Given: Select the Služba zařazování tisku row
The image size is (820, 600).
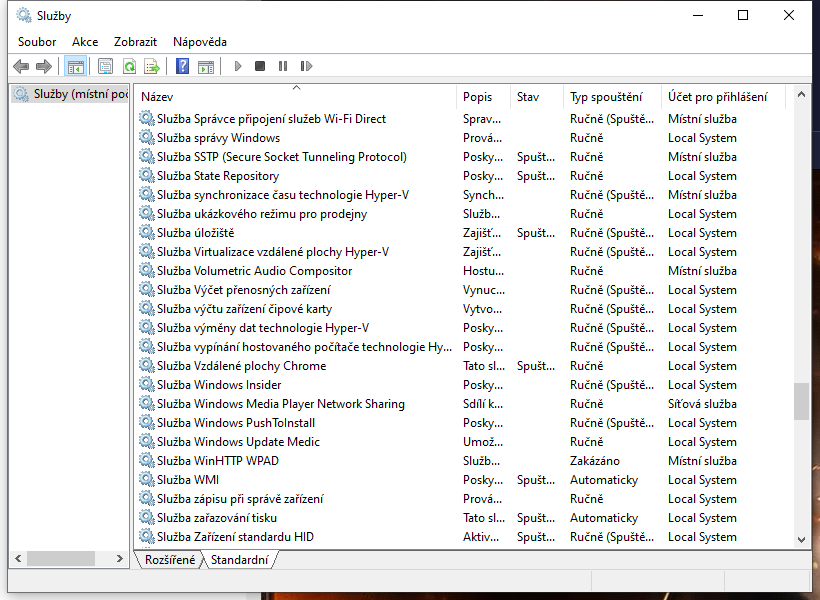Looking at the screenshot, I should [460, 518].
